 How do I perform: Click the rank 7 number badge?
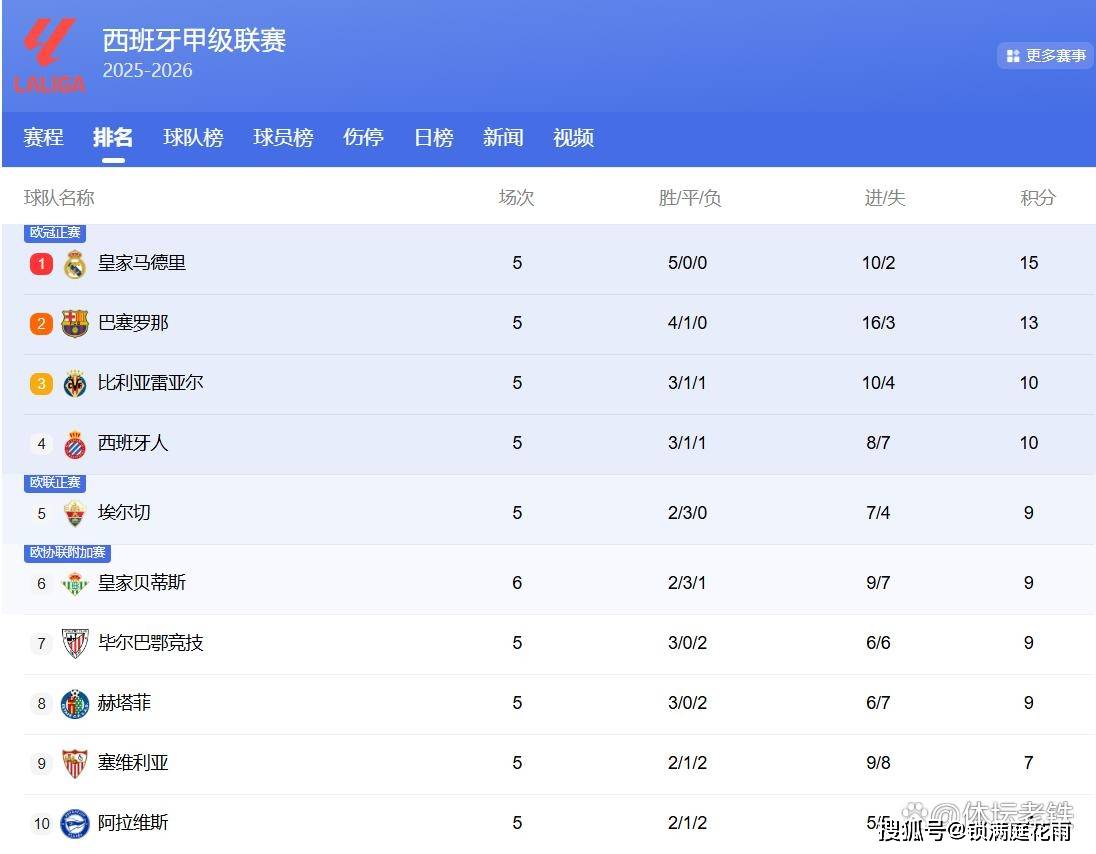(x=41, y=644)
